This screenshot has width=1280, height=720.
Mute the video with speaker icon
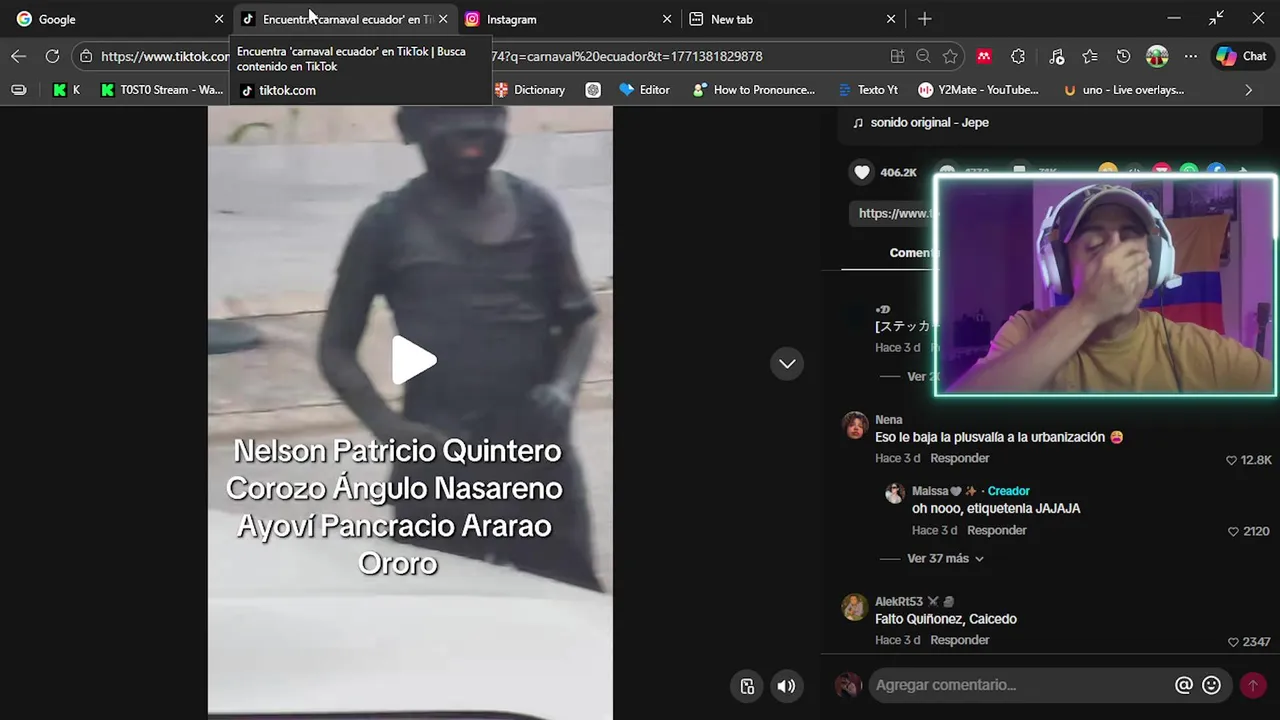pos(786,686)
